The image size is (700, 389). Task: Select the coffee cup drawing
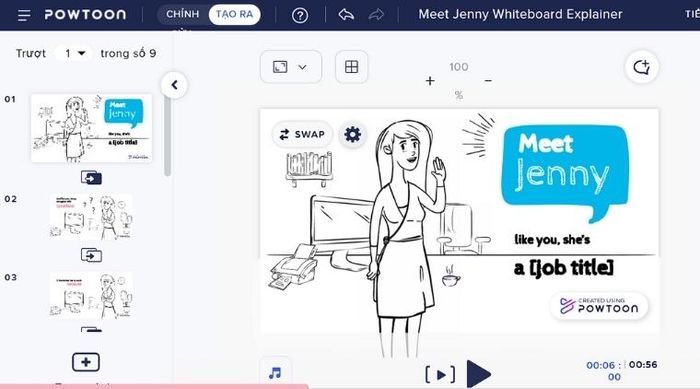(451, 276)
